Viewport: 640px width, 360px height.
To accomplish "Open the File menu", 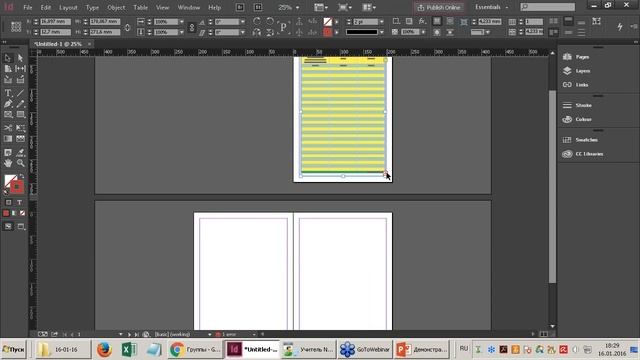I will 27,7.
